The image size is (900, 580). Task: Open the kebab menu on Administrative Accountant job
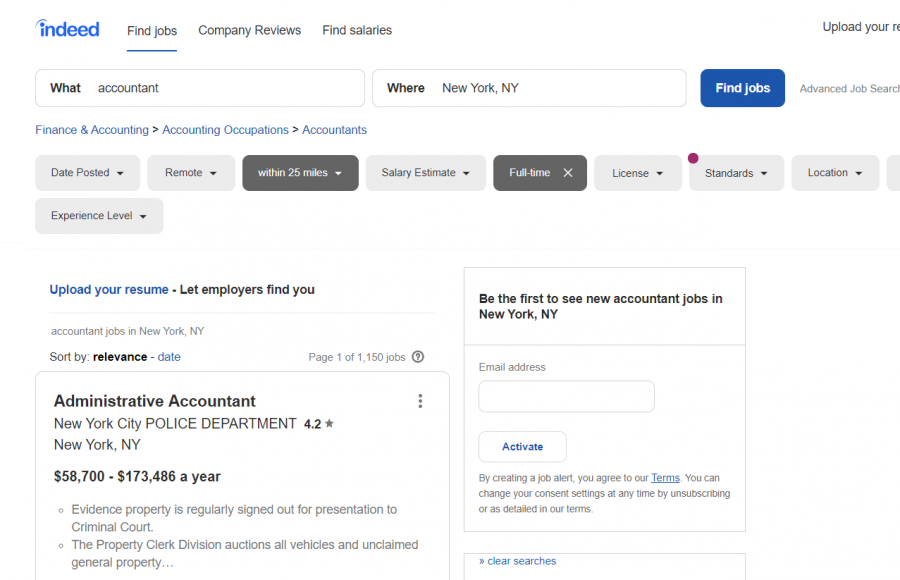tap(420, 400)
